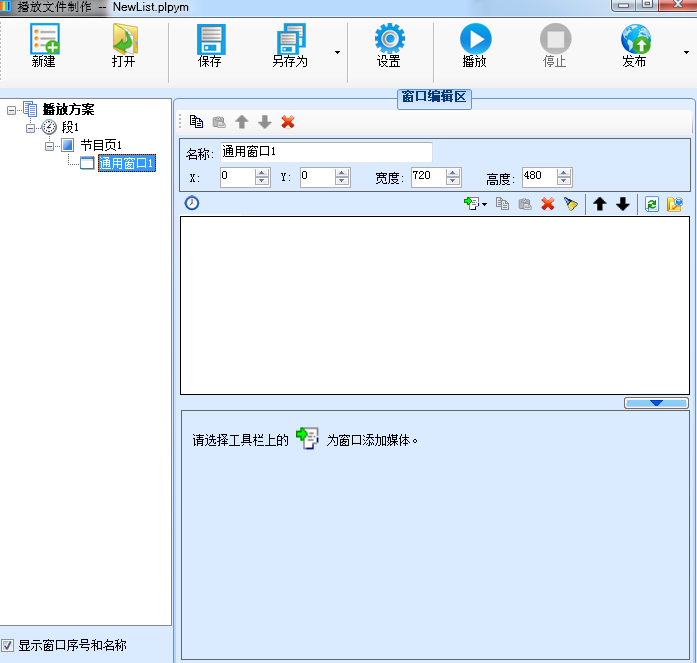Increase Y value with up spinner
697x663 pixels.
(x=342, y=173)
